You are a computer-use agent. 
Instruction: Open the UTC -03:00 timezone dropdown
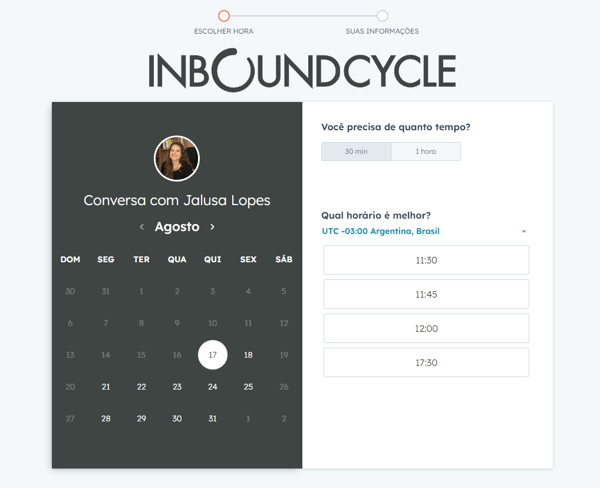[x=424, y=231]
